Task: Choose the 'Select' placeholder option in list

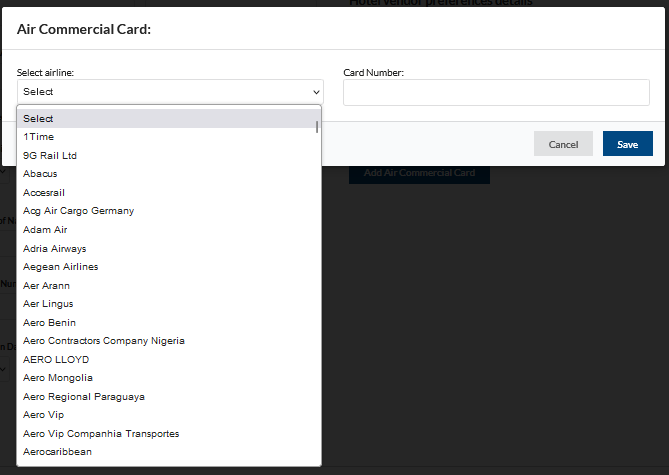Action: point(169,119)
